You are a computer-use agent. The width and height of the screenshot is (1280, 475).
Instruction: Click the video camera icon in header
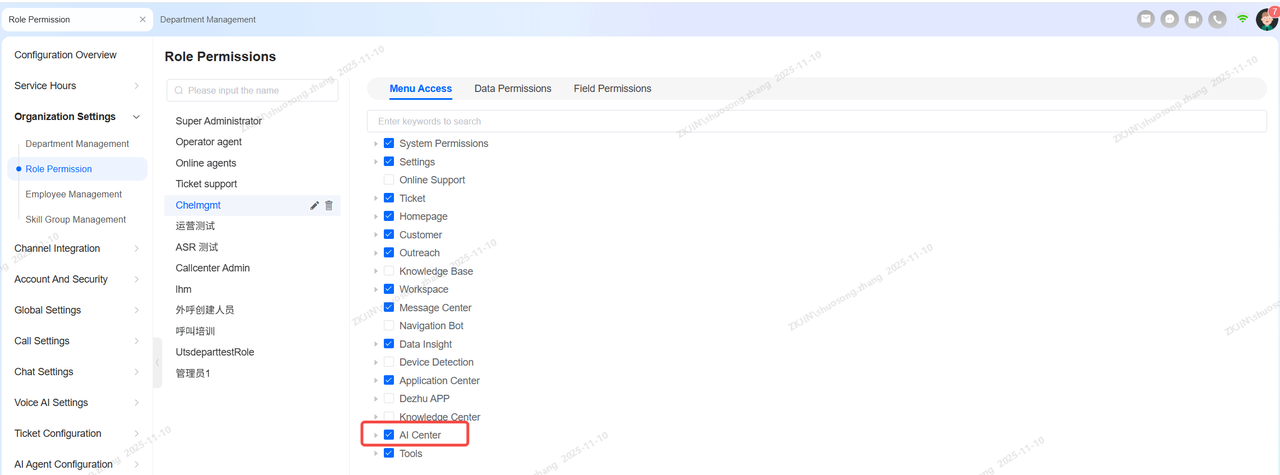coord(1193,19)
